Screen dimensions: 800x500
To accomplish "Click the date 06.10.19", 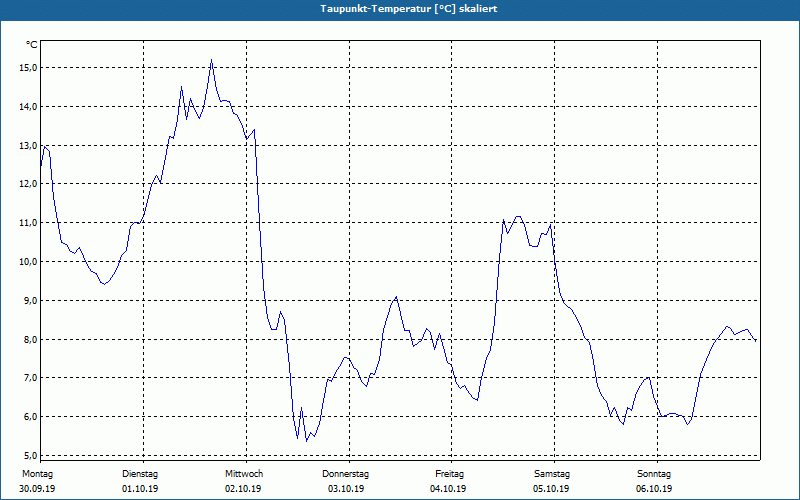I will pyautogui.click(x=654, y=489).
